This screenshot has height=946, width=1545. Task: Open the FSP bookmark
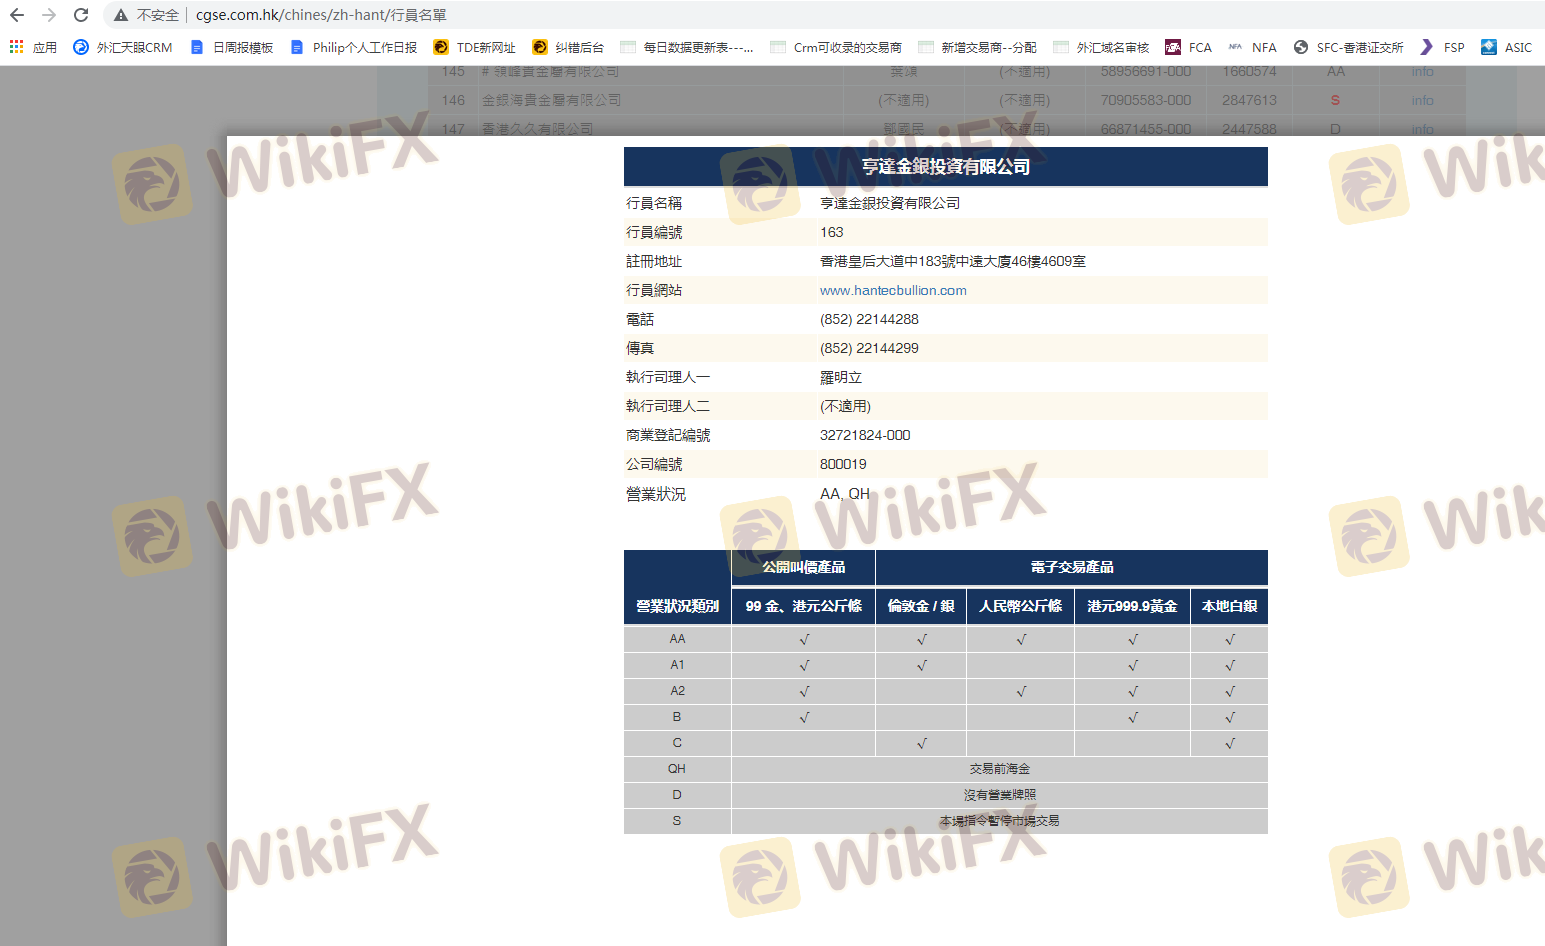pyautogui.click(x=1442, y=47)
